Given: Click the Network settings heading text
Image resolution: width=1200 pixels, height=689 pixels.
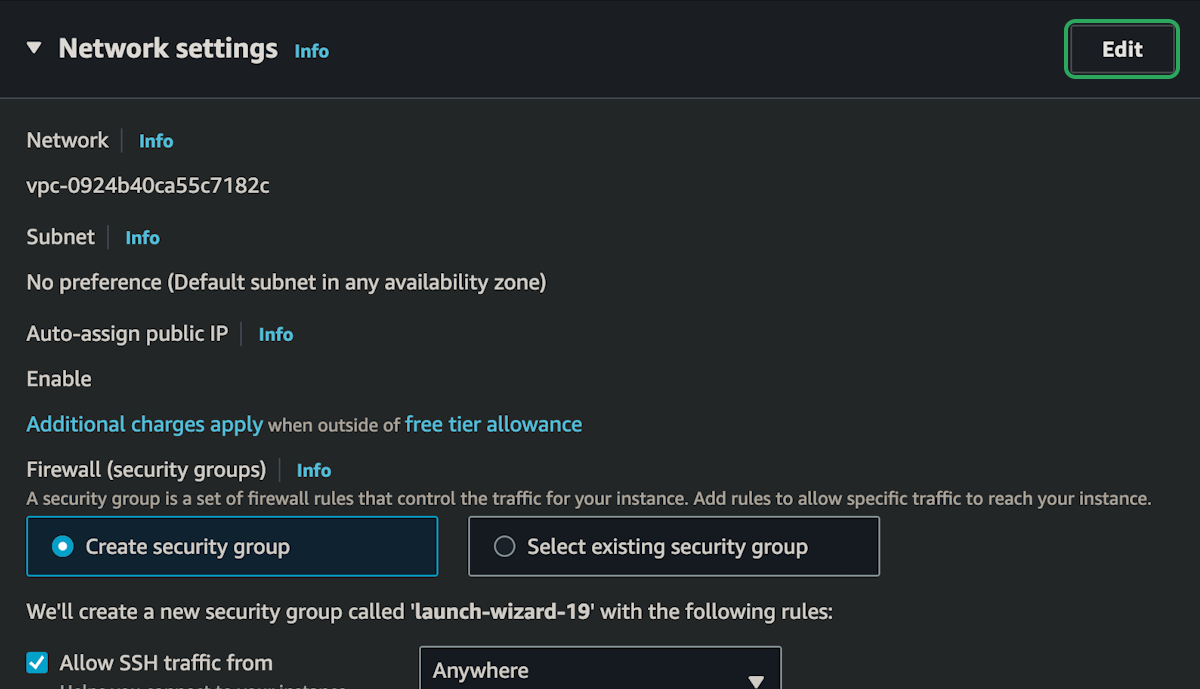Looking at the screenshot, I should [x=168, y=48].
